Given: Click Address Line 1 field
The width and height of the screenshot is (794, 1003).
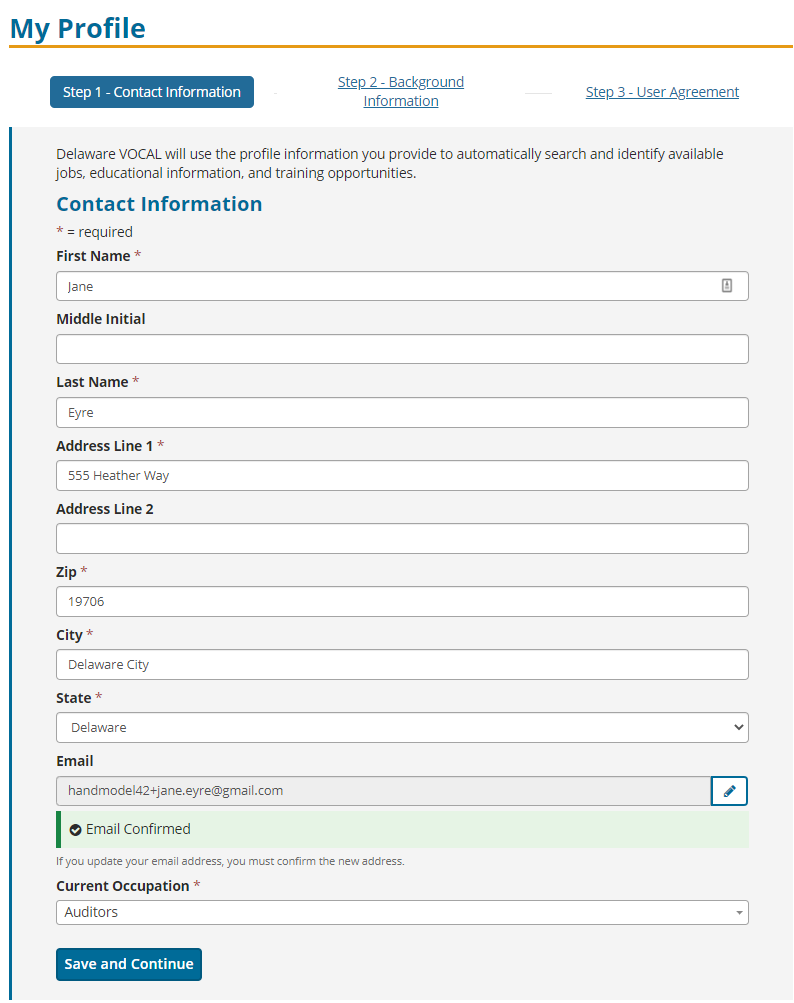Looking at the screenshot, I should 402,475.
